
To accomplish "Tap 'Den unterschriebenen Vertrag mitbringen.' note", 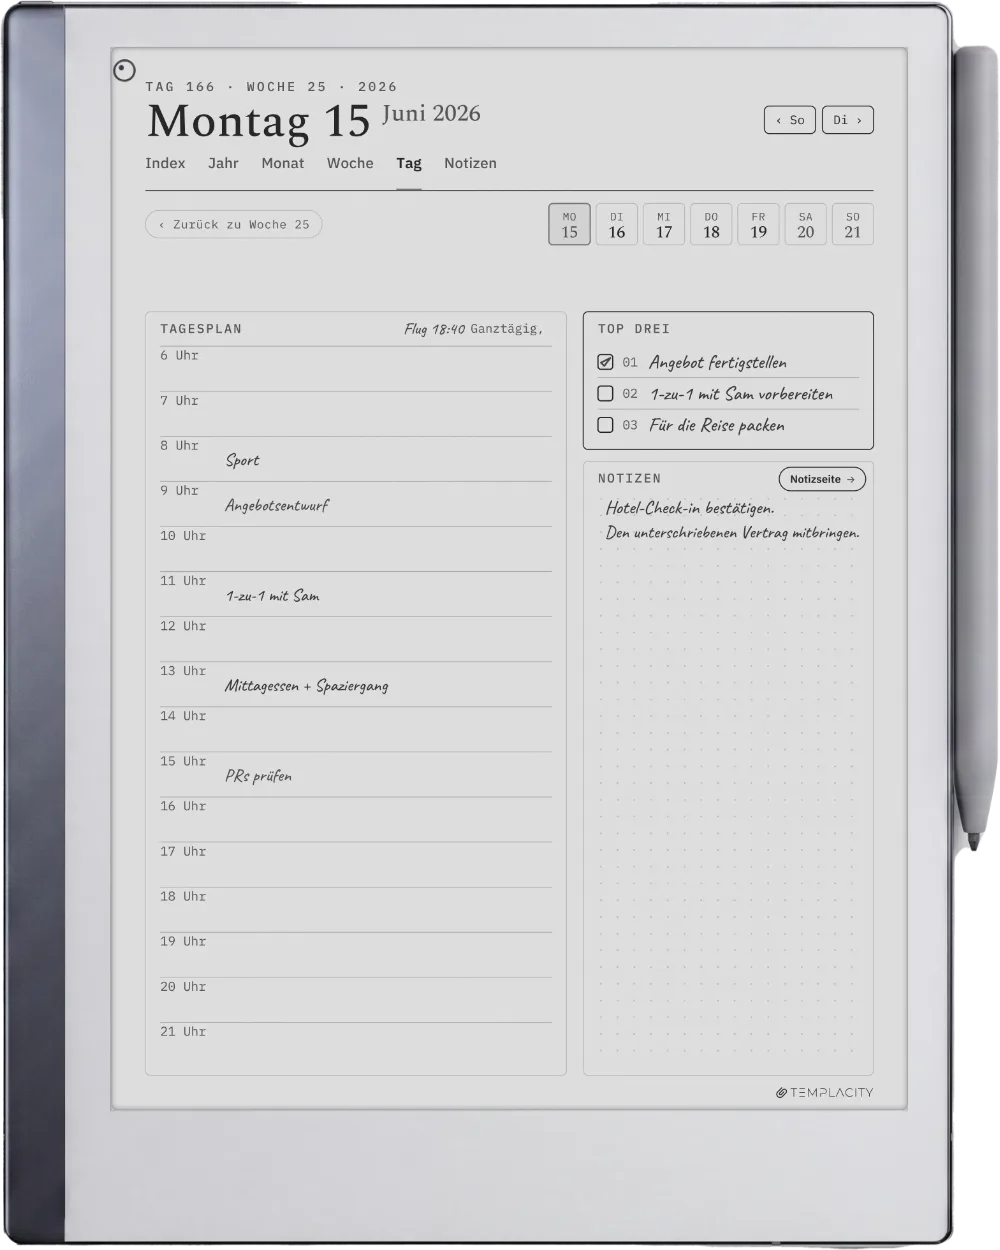I will (x=732, y=533).
